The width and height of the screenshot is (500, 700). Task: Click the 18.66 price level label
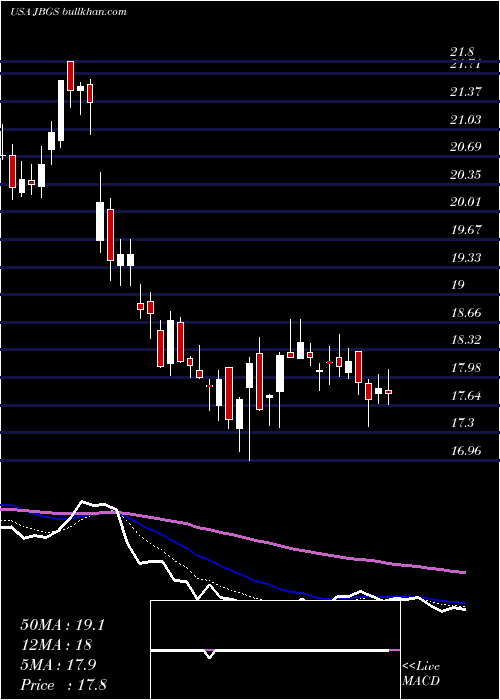466,312
